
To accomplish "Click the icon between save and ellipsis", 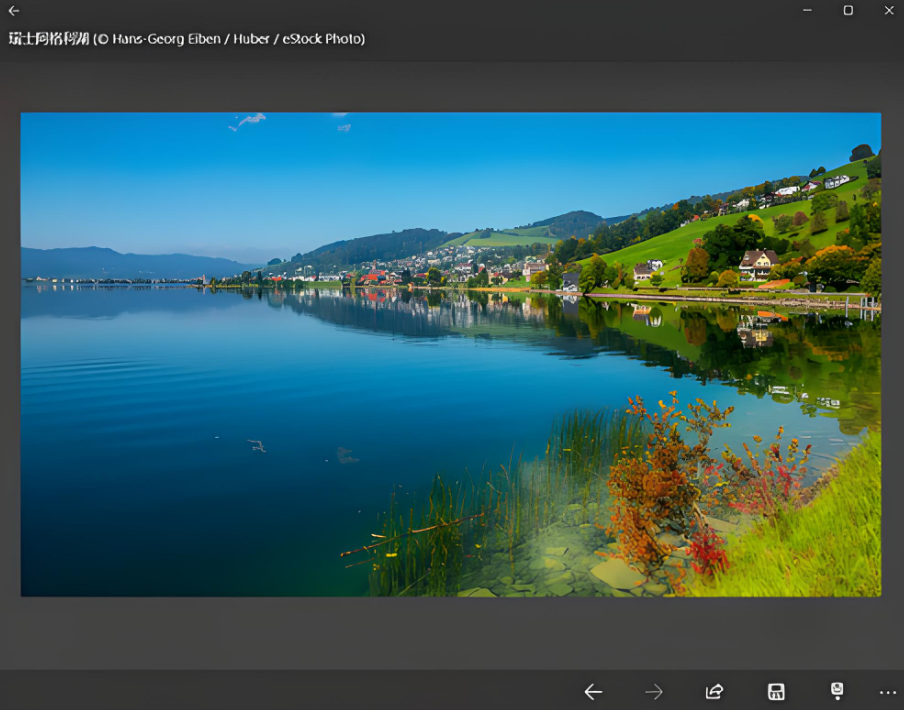I will tap(837, 691).
